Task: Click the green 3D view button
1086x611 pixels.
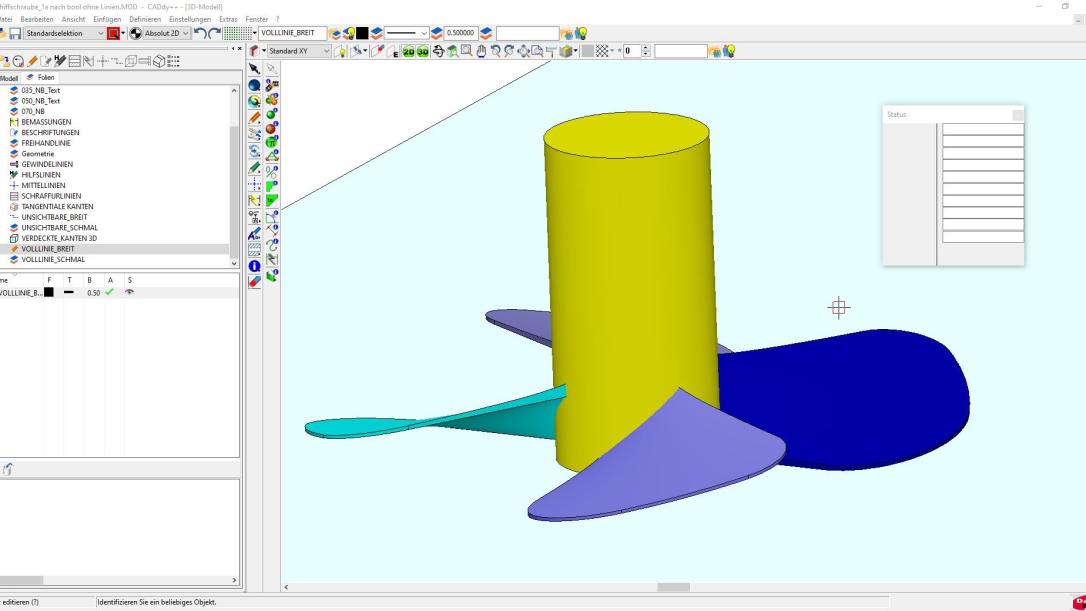Action: coord(423,51)
